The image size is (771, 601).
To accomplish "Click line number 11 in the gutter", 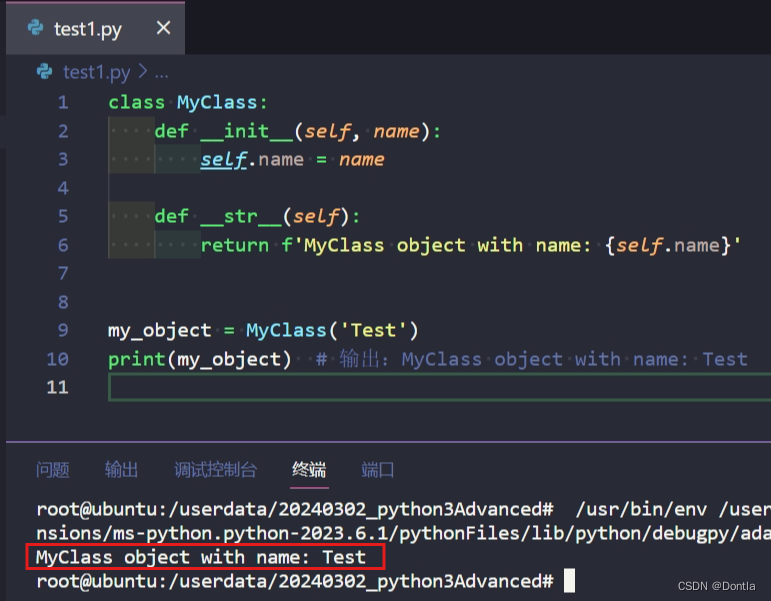I will coord(58,387).
